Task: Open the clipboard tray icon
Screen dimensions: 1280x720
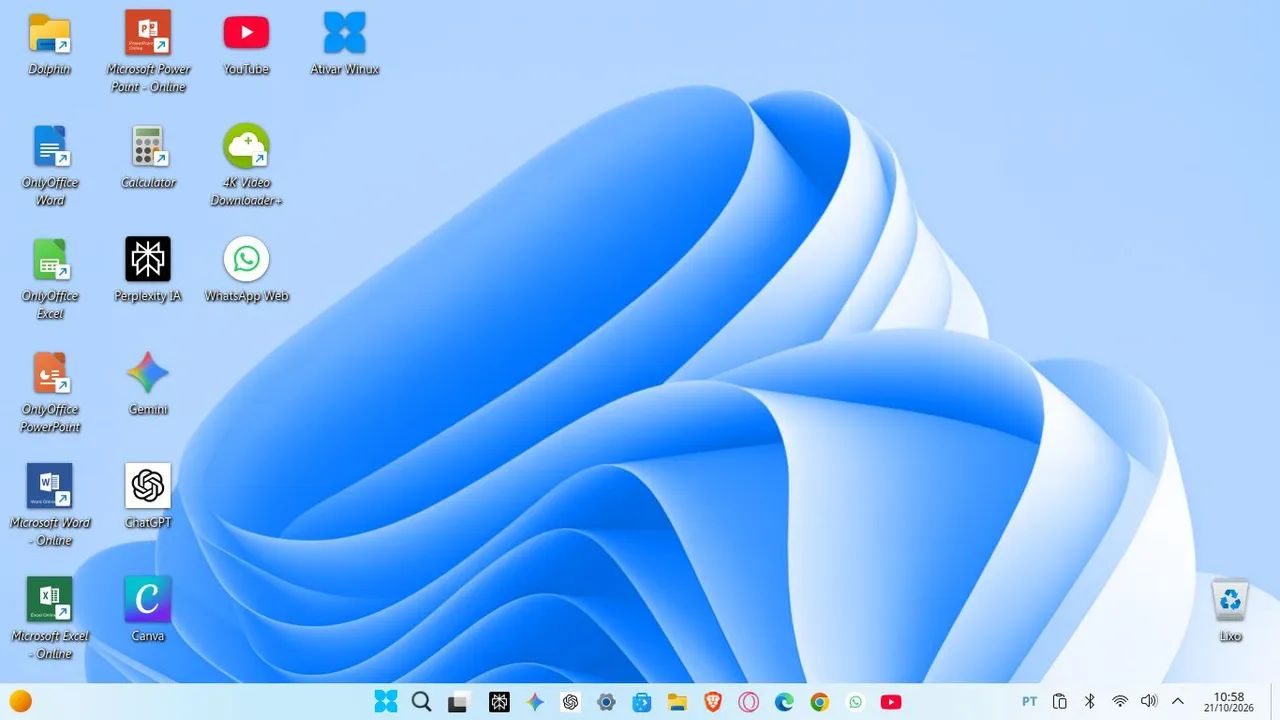Action: (x=1060, y=702)
